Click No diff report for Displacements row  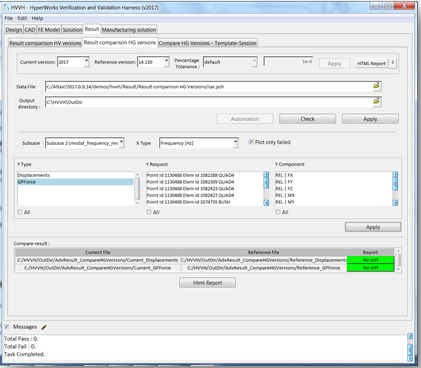[370, 260]
